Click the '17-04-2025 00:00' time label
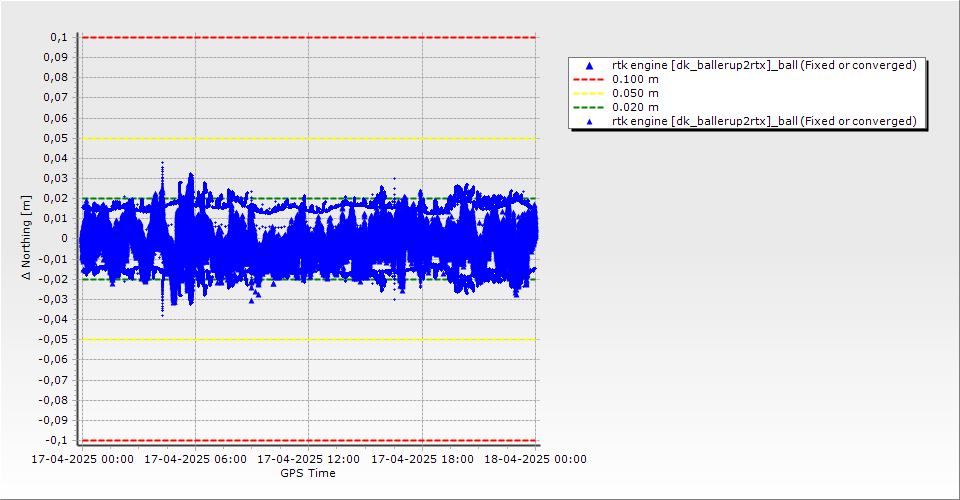This screenshot has width=960, height=500. tap(82, 459)
